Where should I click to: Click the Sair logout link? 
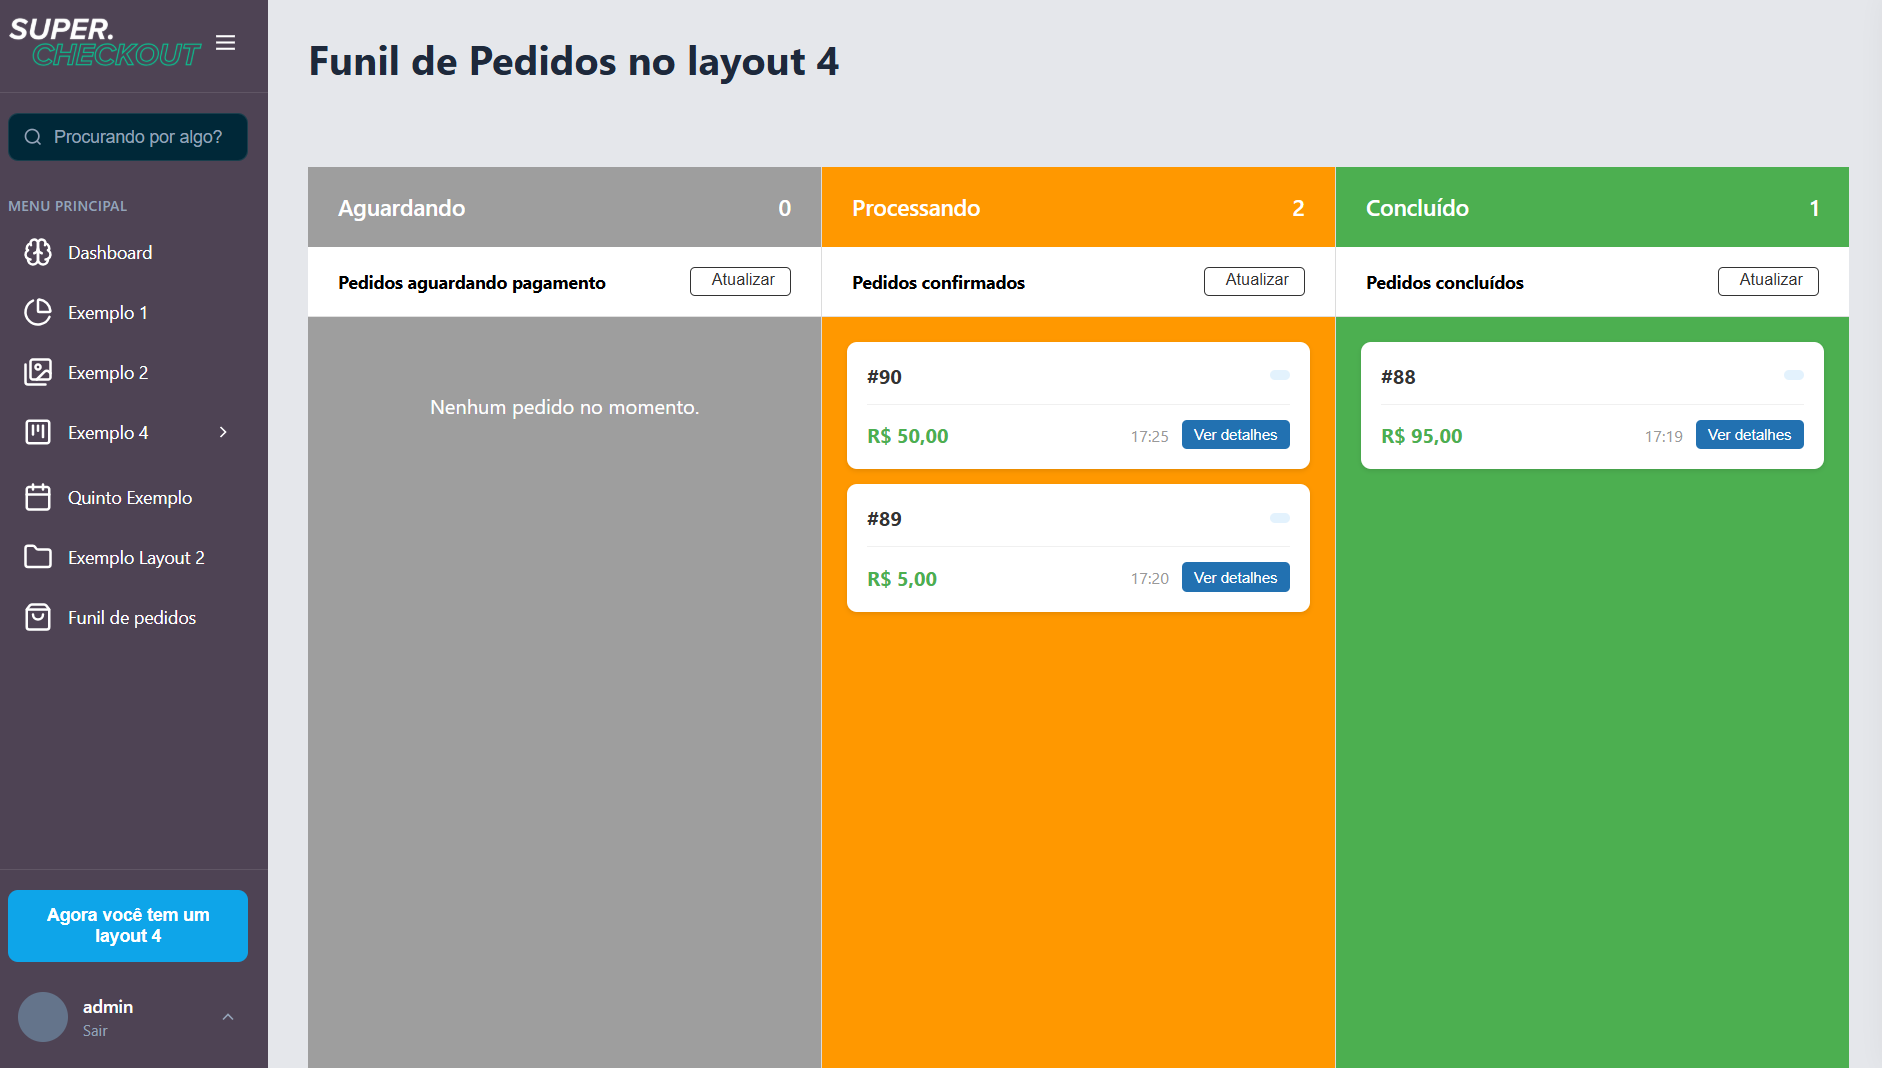point(95,1031)
